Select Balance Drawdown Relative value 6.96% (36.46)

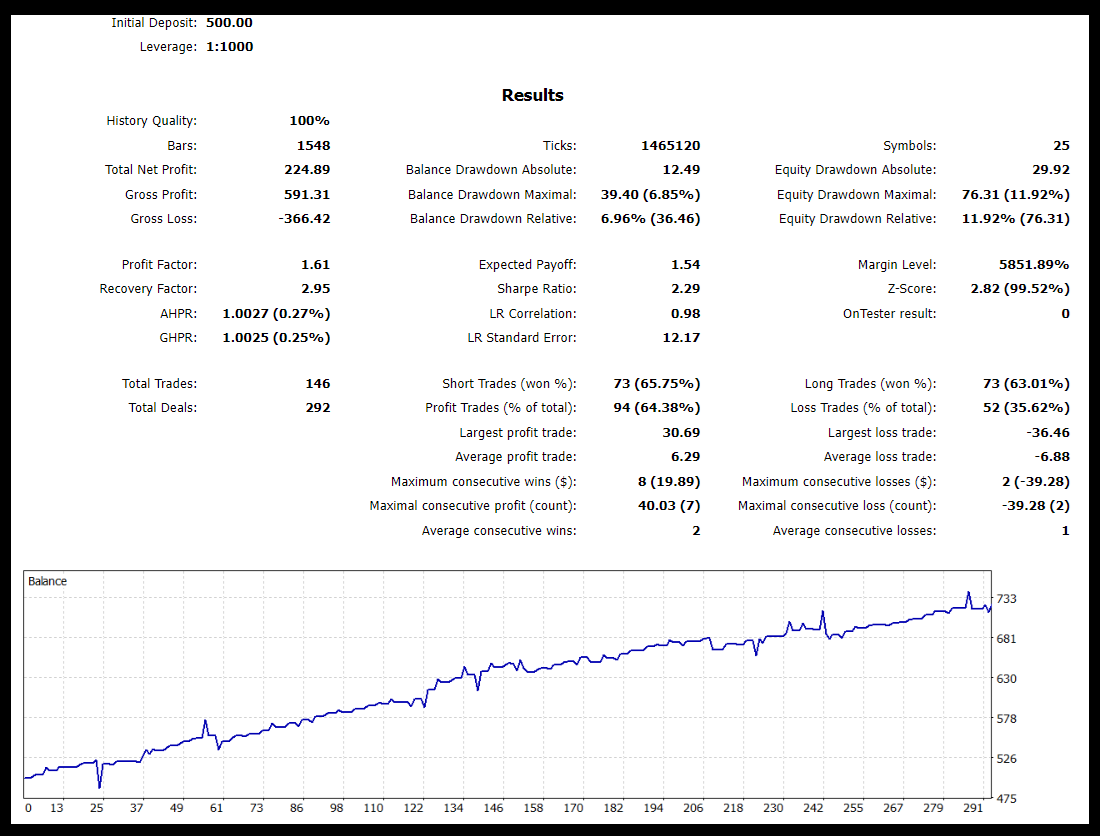[650, 219]
